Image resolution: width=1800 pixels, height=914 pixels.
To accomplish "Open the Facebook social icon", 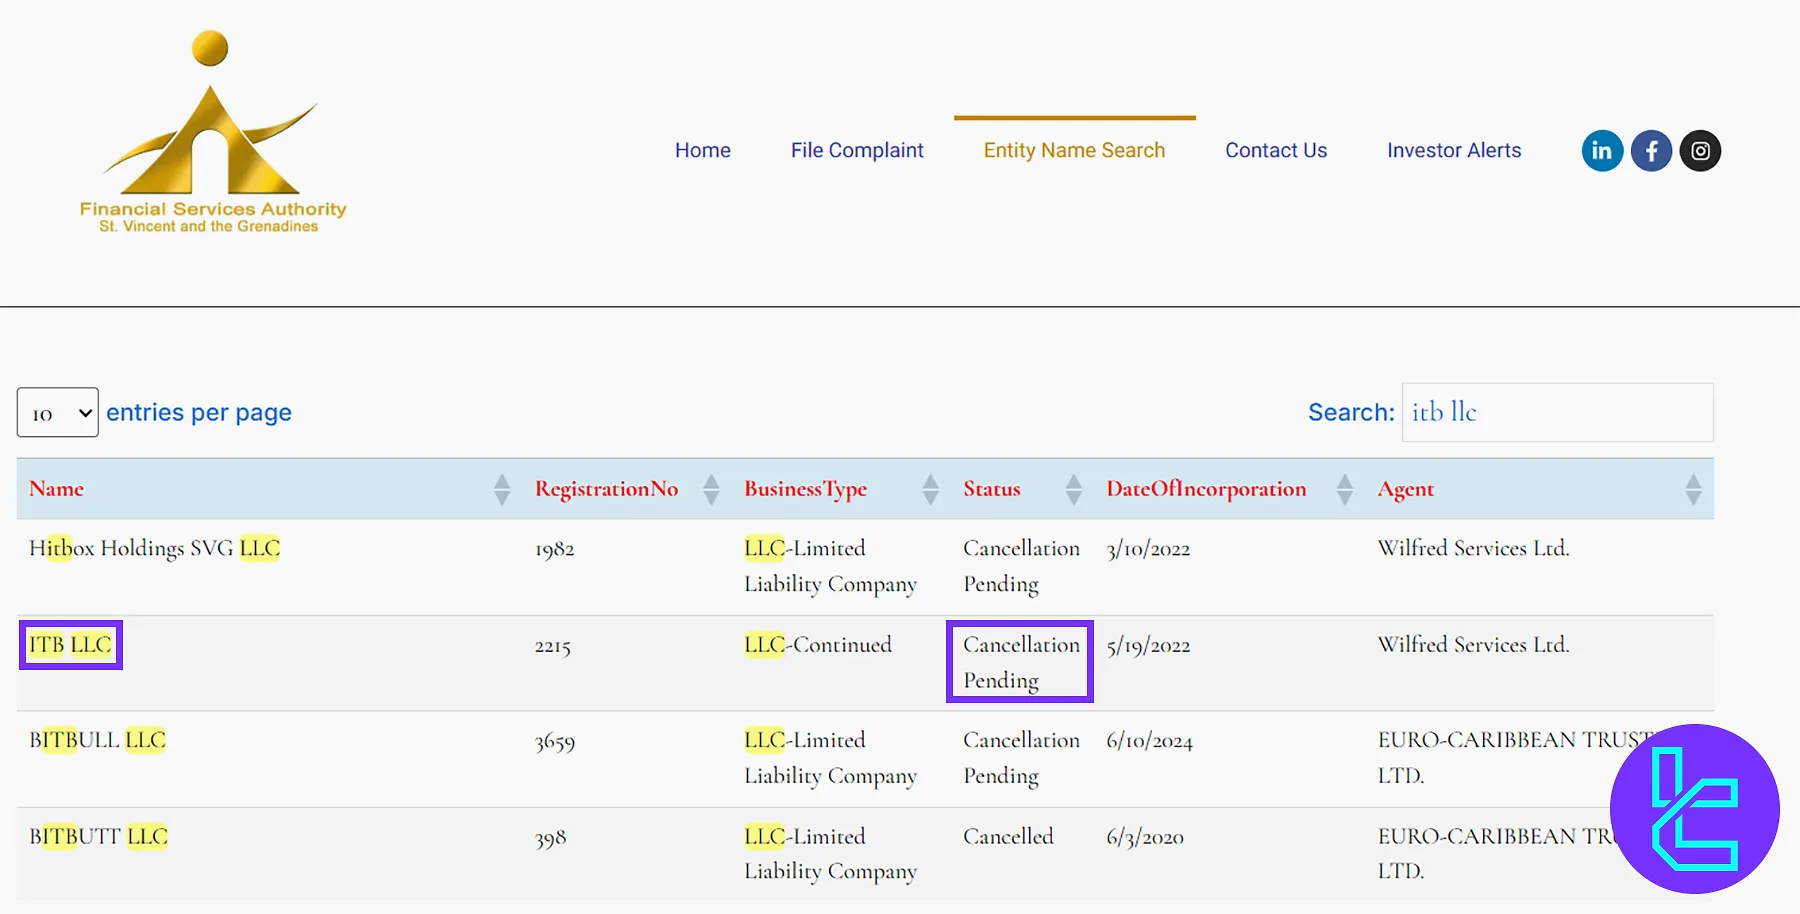I will tap(1651, 151).
